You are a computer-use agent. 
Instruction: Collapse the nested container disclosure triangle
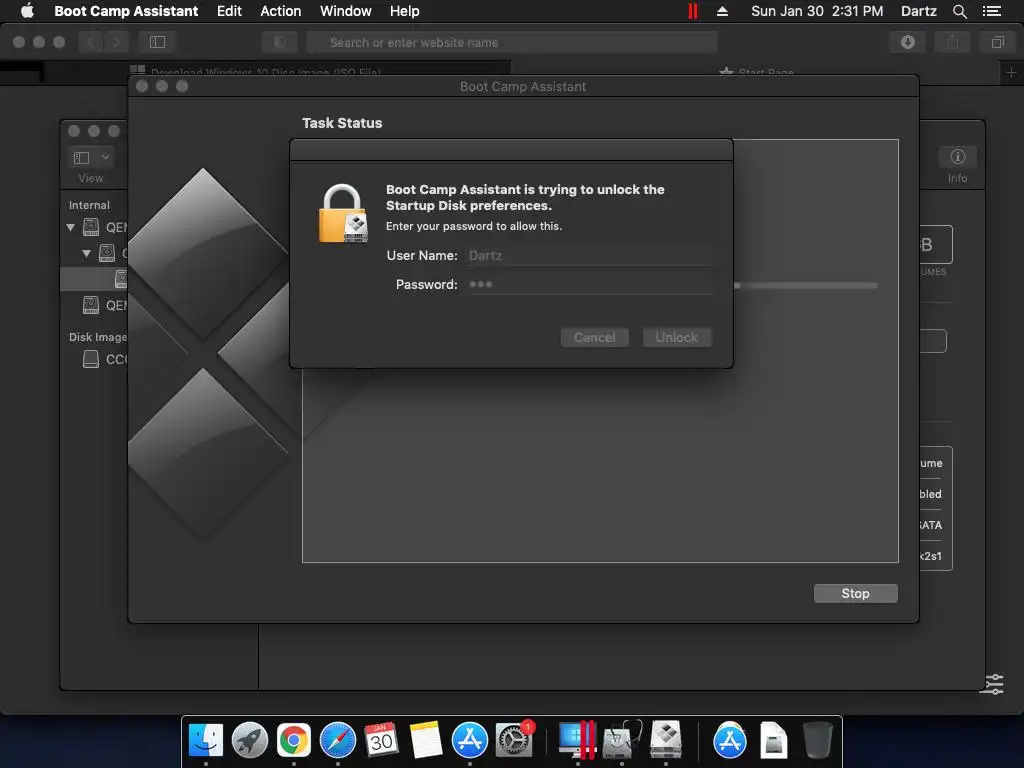86,253
